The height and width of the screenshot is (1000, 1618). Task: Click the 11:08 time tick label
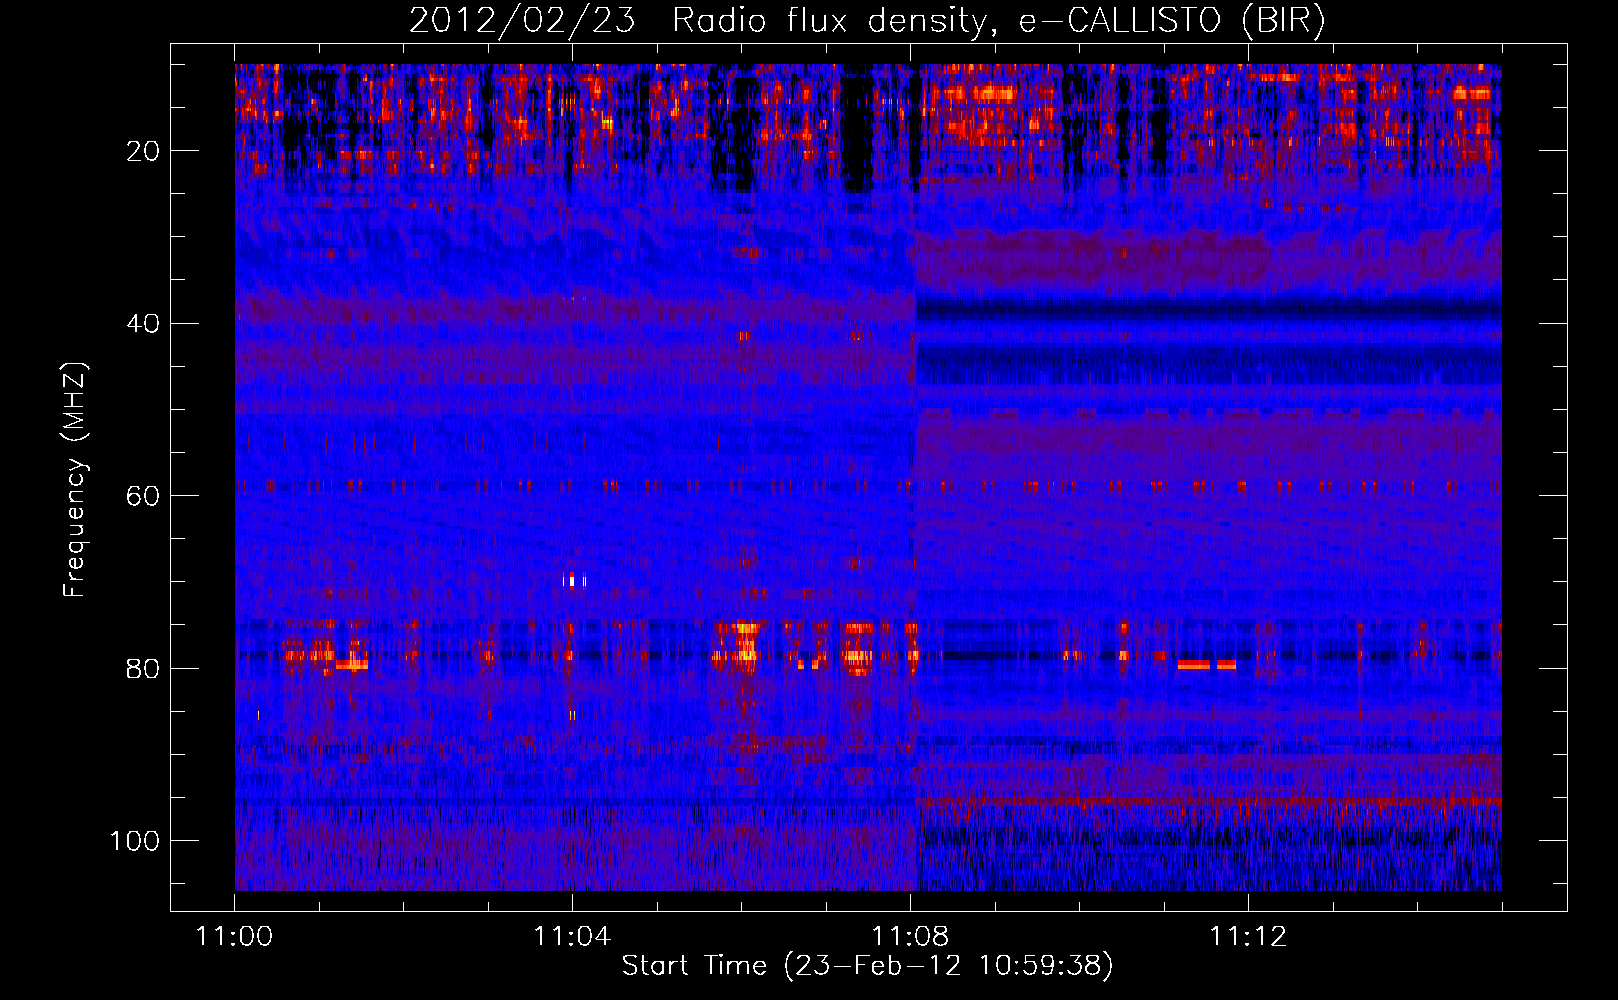pos(910,937)
